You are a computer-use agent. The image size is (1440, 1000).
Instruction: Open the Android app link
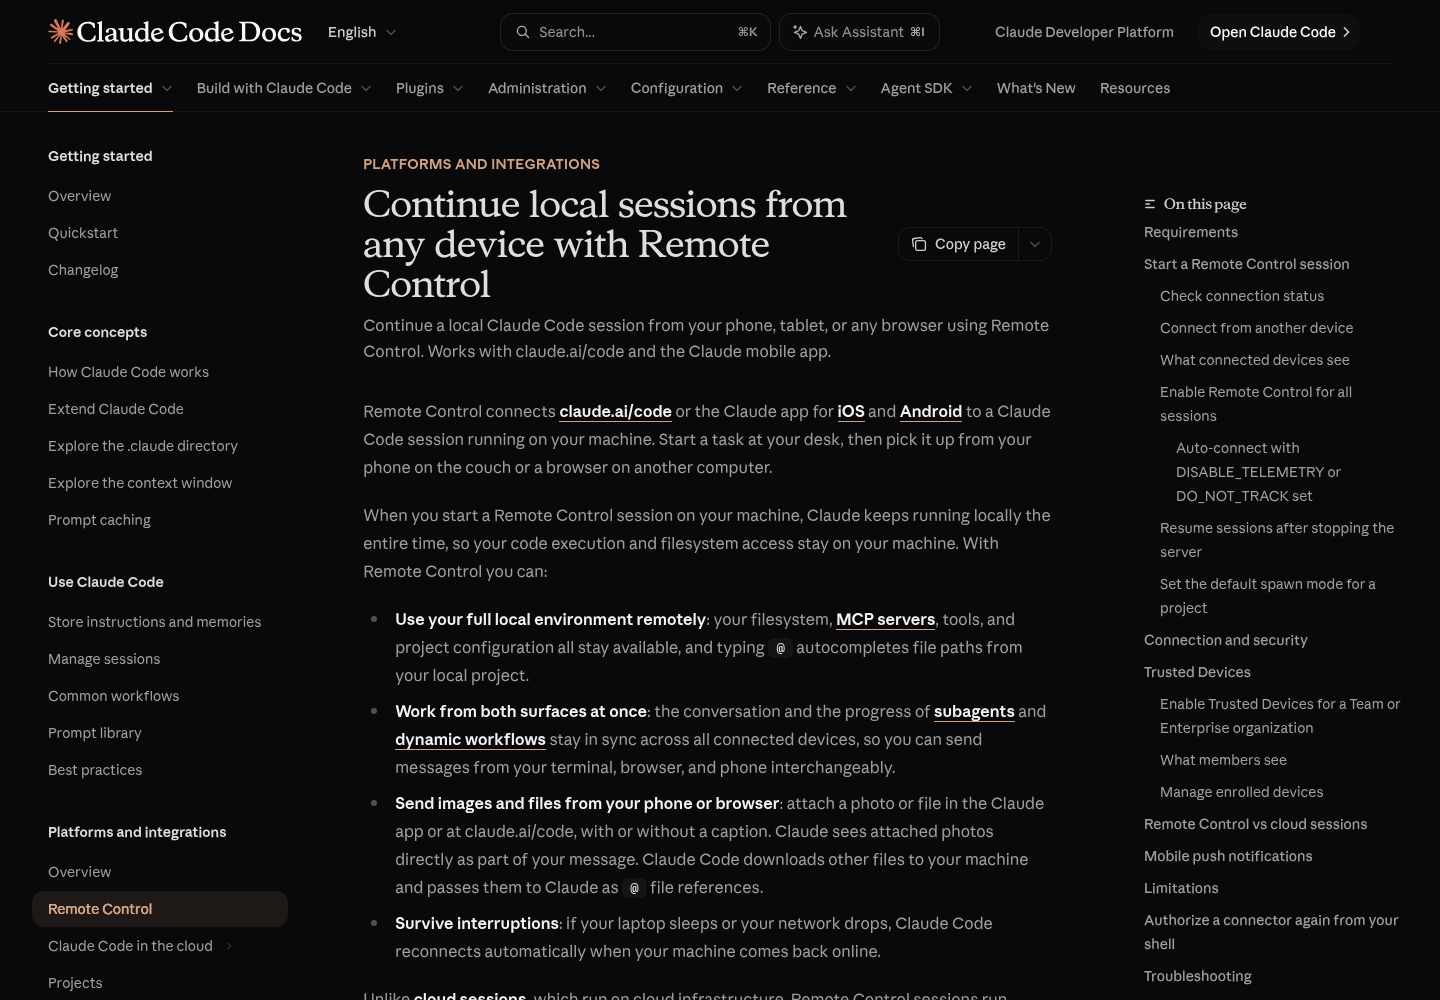(x=931, y=411)
